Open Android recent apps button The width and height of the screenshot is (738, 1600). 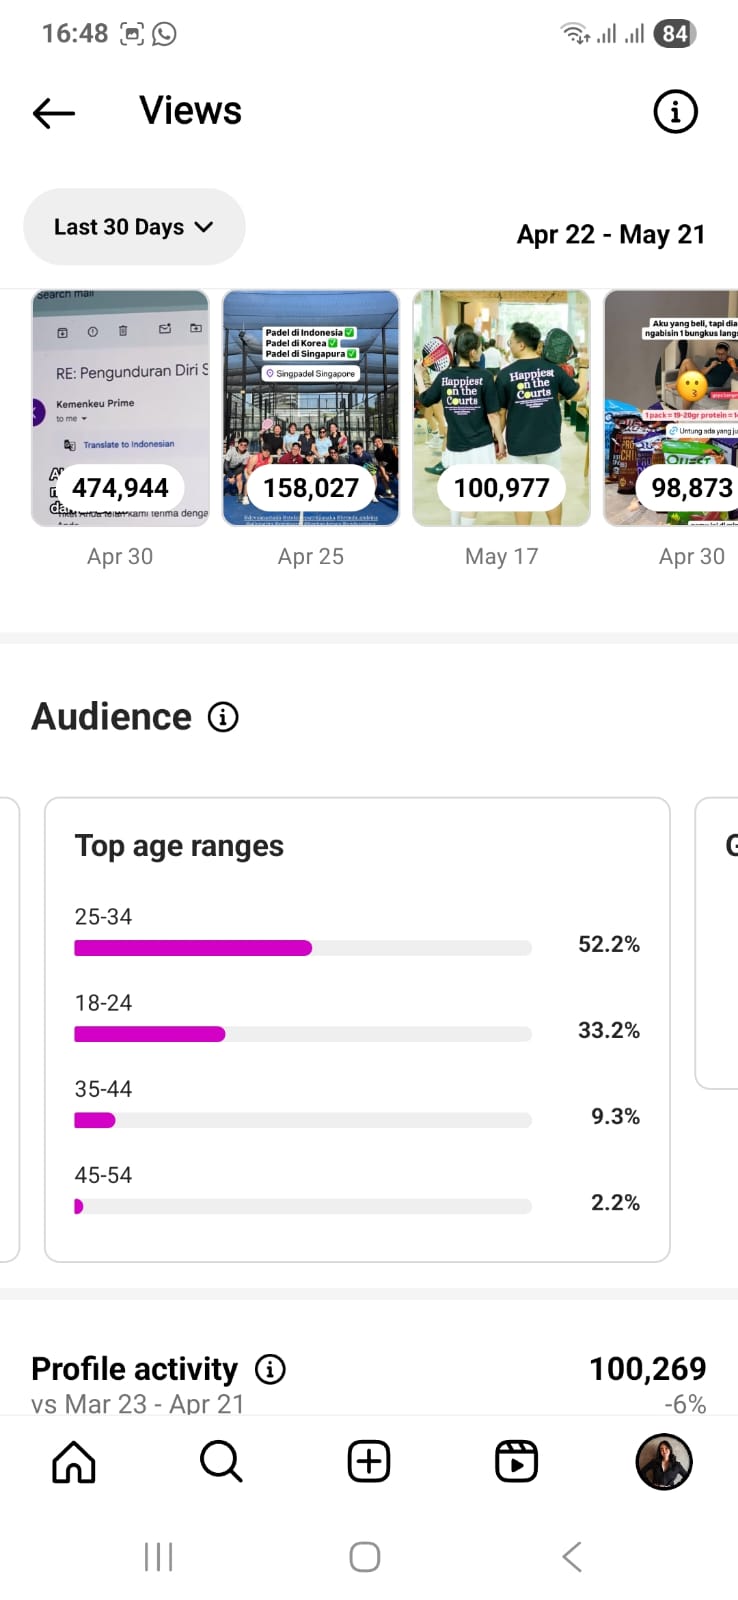point(158,1557)
